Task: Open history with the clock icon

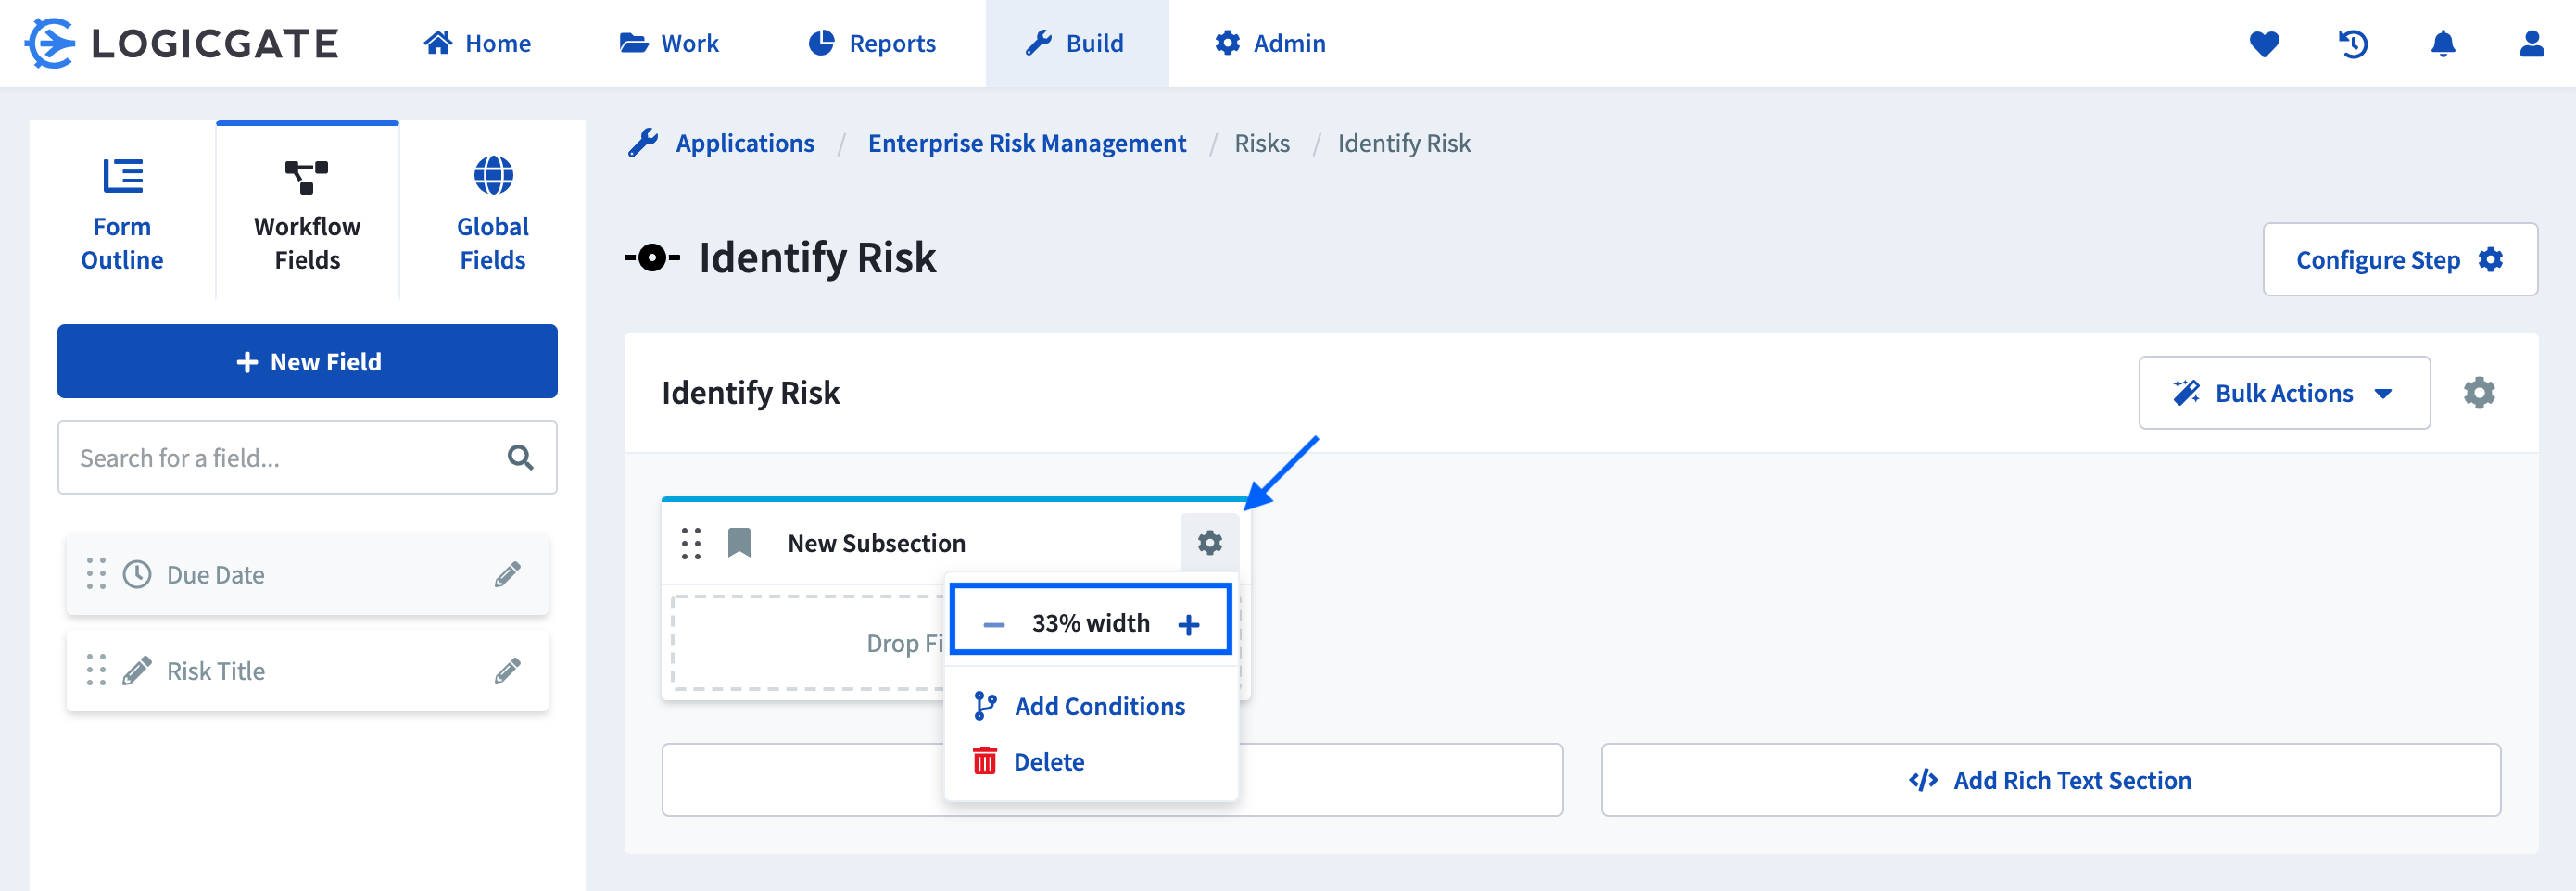Action: click(x=2354, y=43)
